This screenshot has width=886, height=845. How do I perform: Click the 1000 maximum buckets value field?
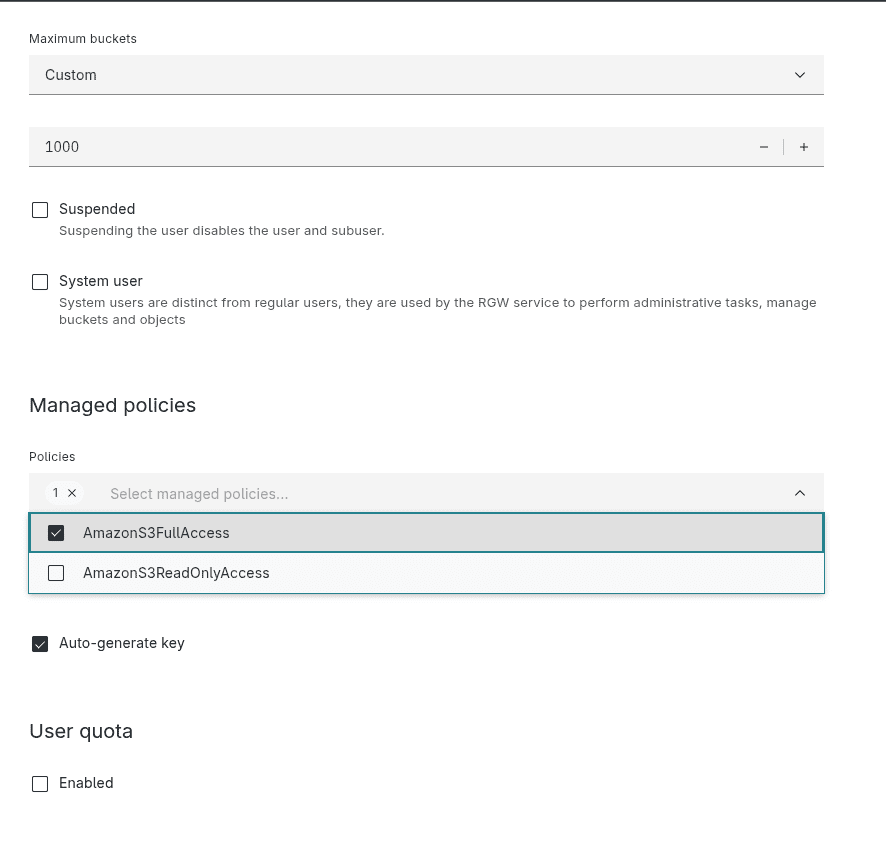[300, 147]
